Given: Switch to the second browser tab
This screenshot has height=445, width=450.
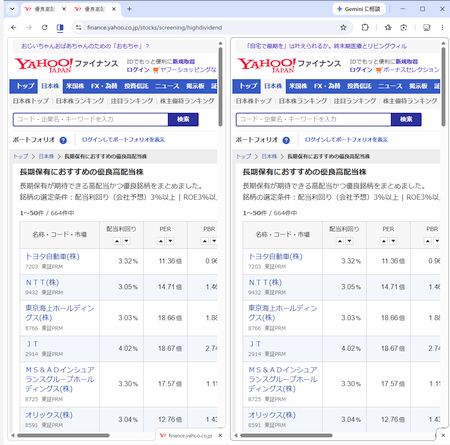Looking at the screenshot, I should pos(94,9).
